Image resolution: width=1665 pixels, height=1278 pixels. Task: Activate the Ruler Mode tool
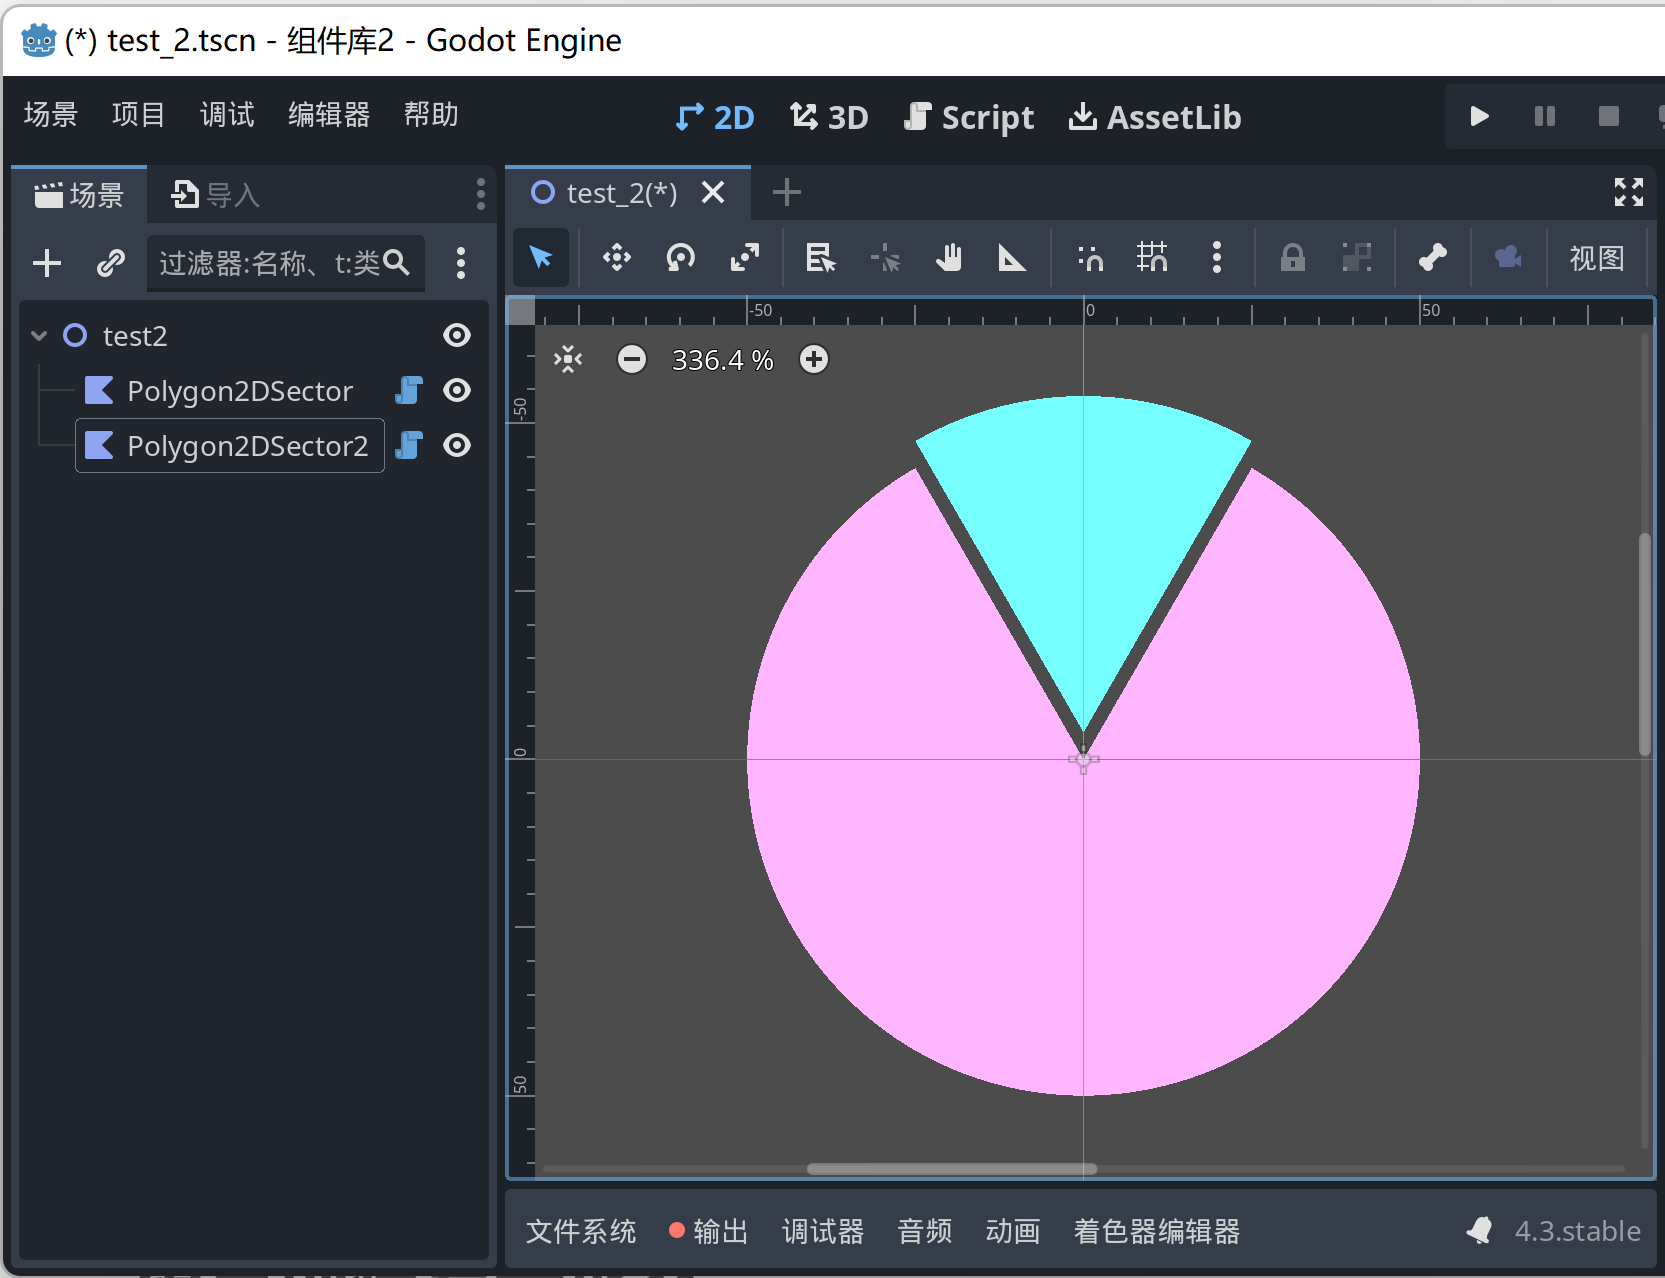pos(1012,258)
